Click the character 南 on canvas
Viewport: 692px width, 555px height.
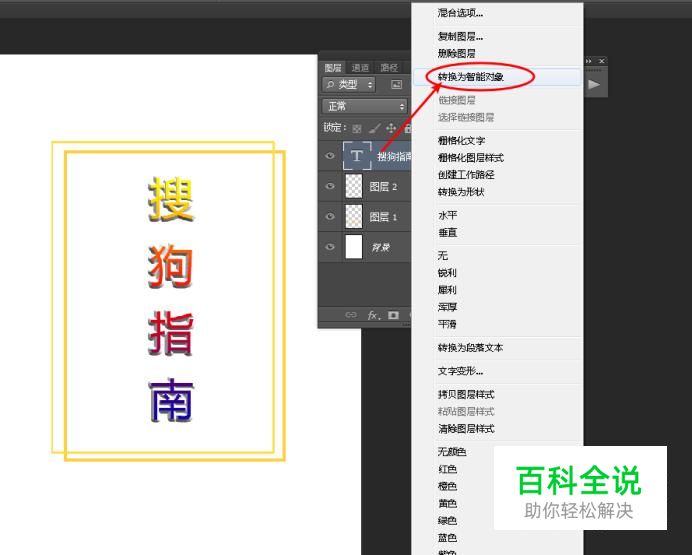coord(171,401)
